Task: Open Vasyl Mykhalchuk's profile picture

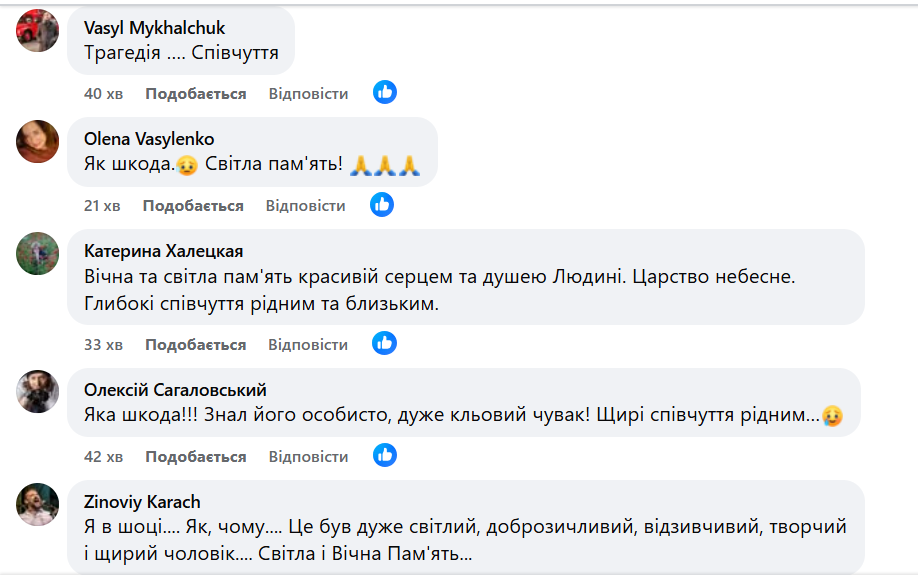Action: [x=38, y=30]
